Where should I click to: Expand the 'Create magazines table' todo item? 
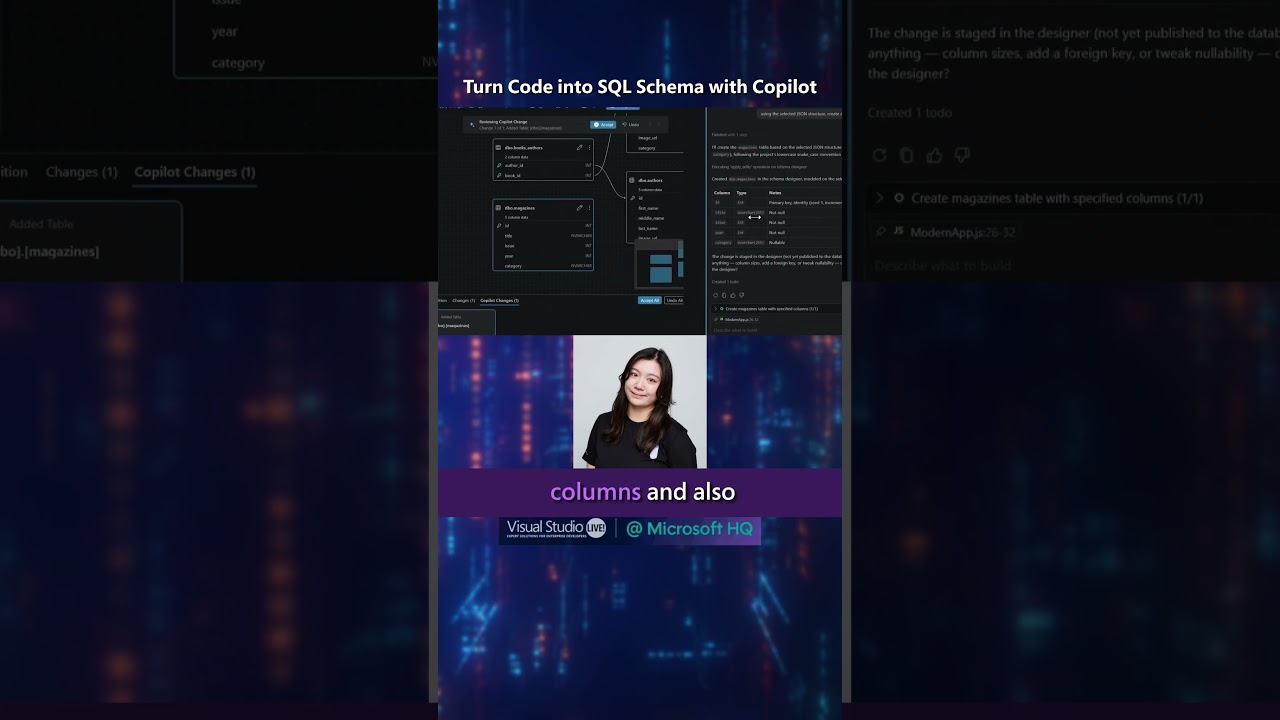tap(716, 309)
